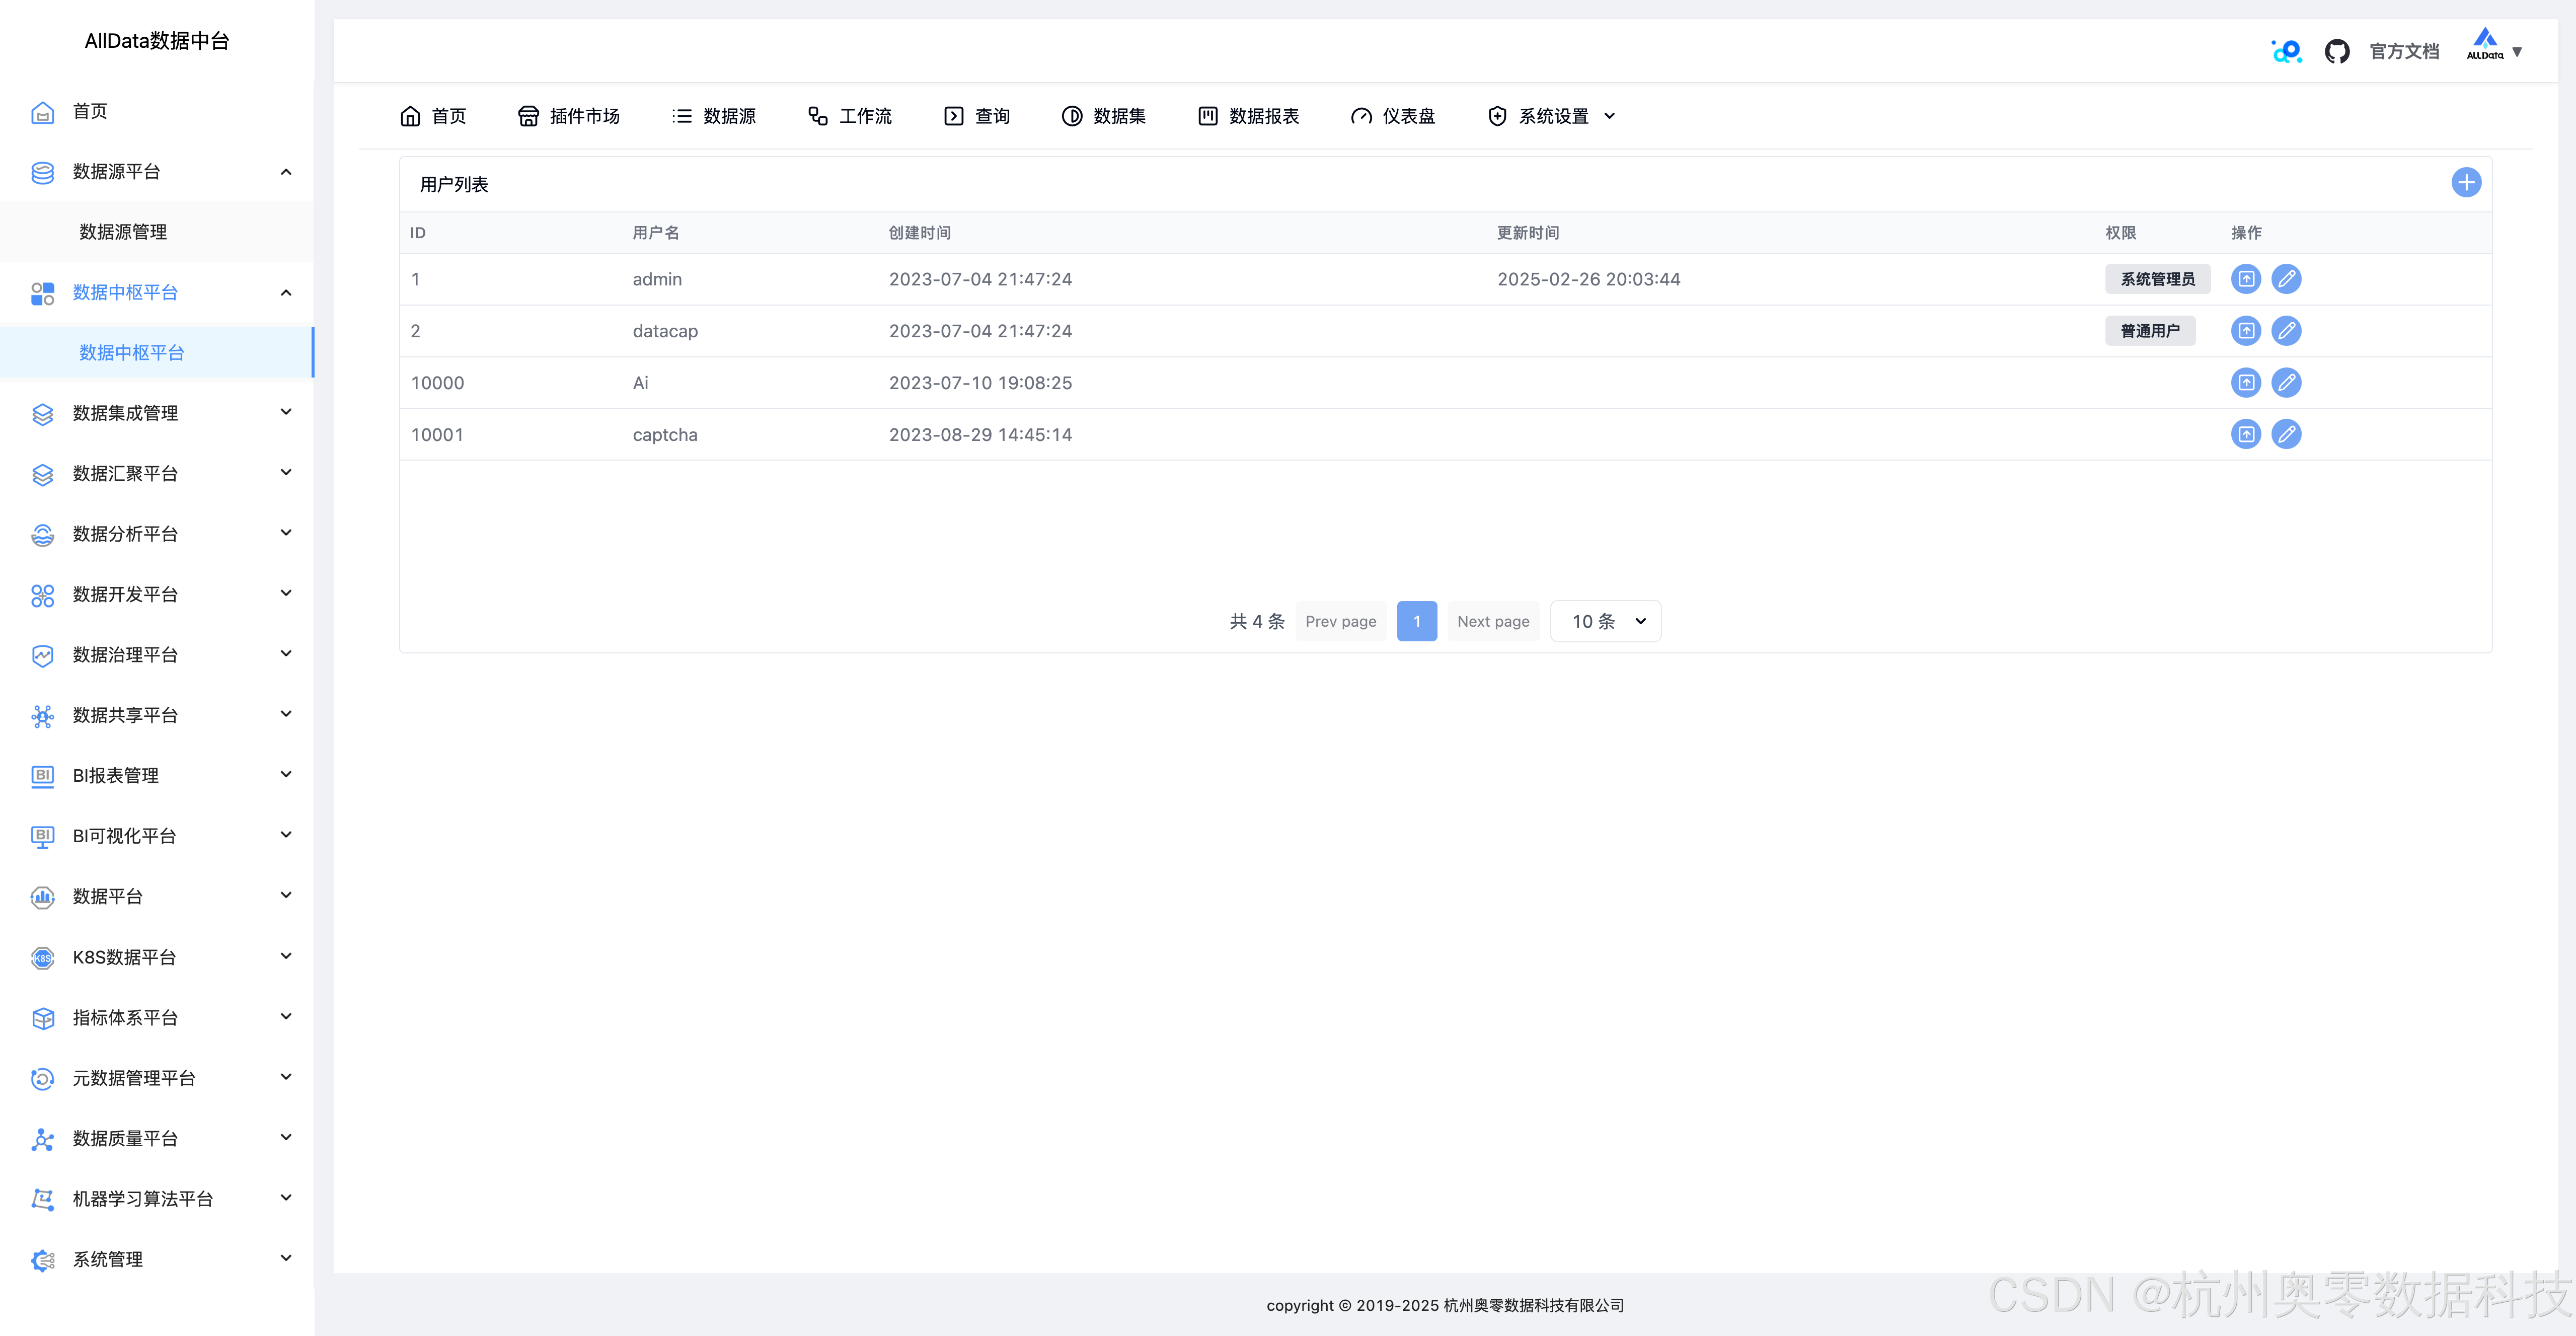Click the add user plus icon
The height and width of the screenshot is (1336, 2576).
2465,183
